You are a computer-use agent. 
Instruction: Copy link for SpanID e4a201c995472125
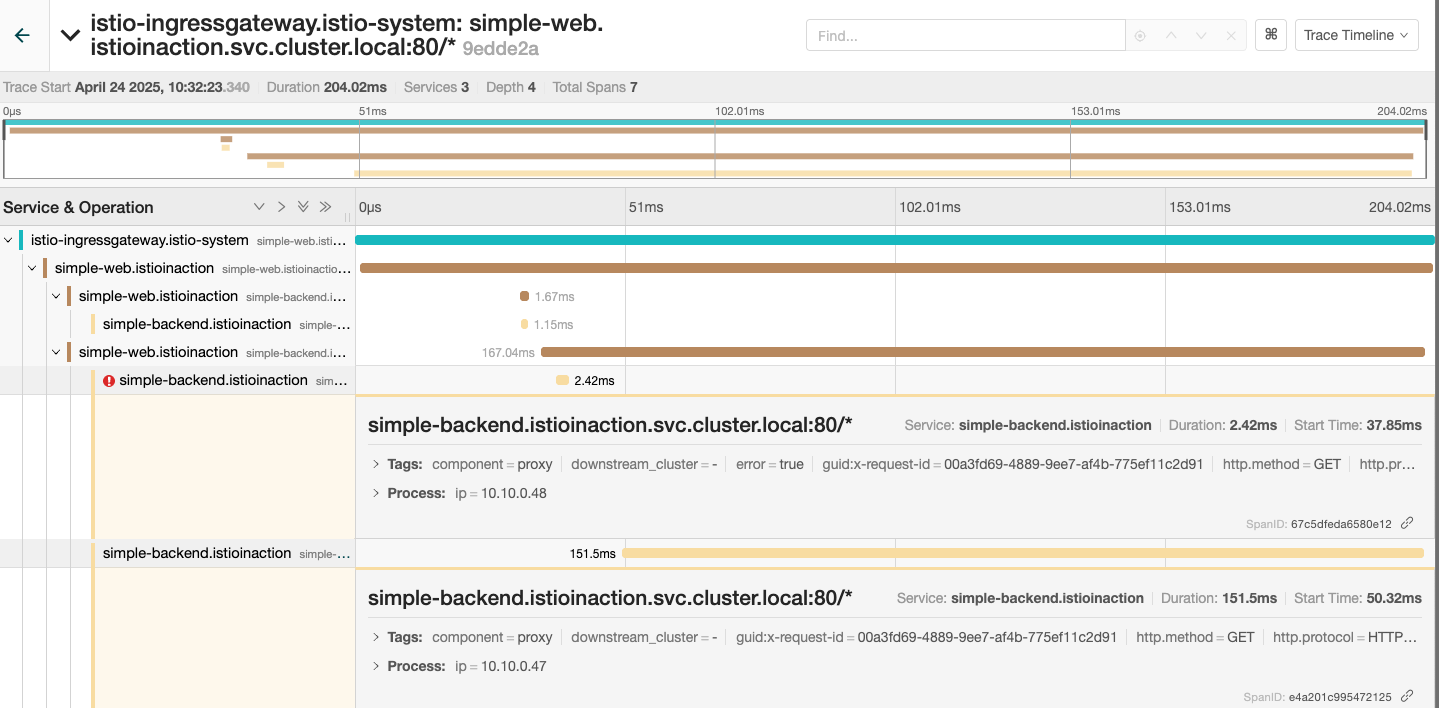(x=1407, y=696)
